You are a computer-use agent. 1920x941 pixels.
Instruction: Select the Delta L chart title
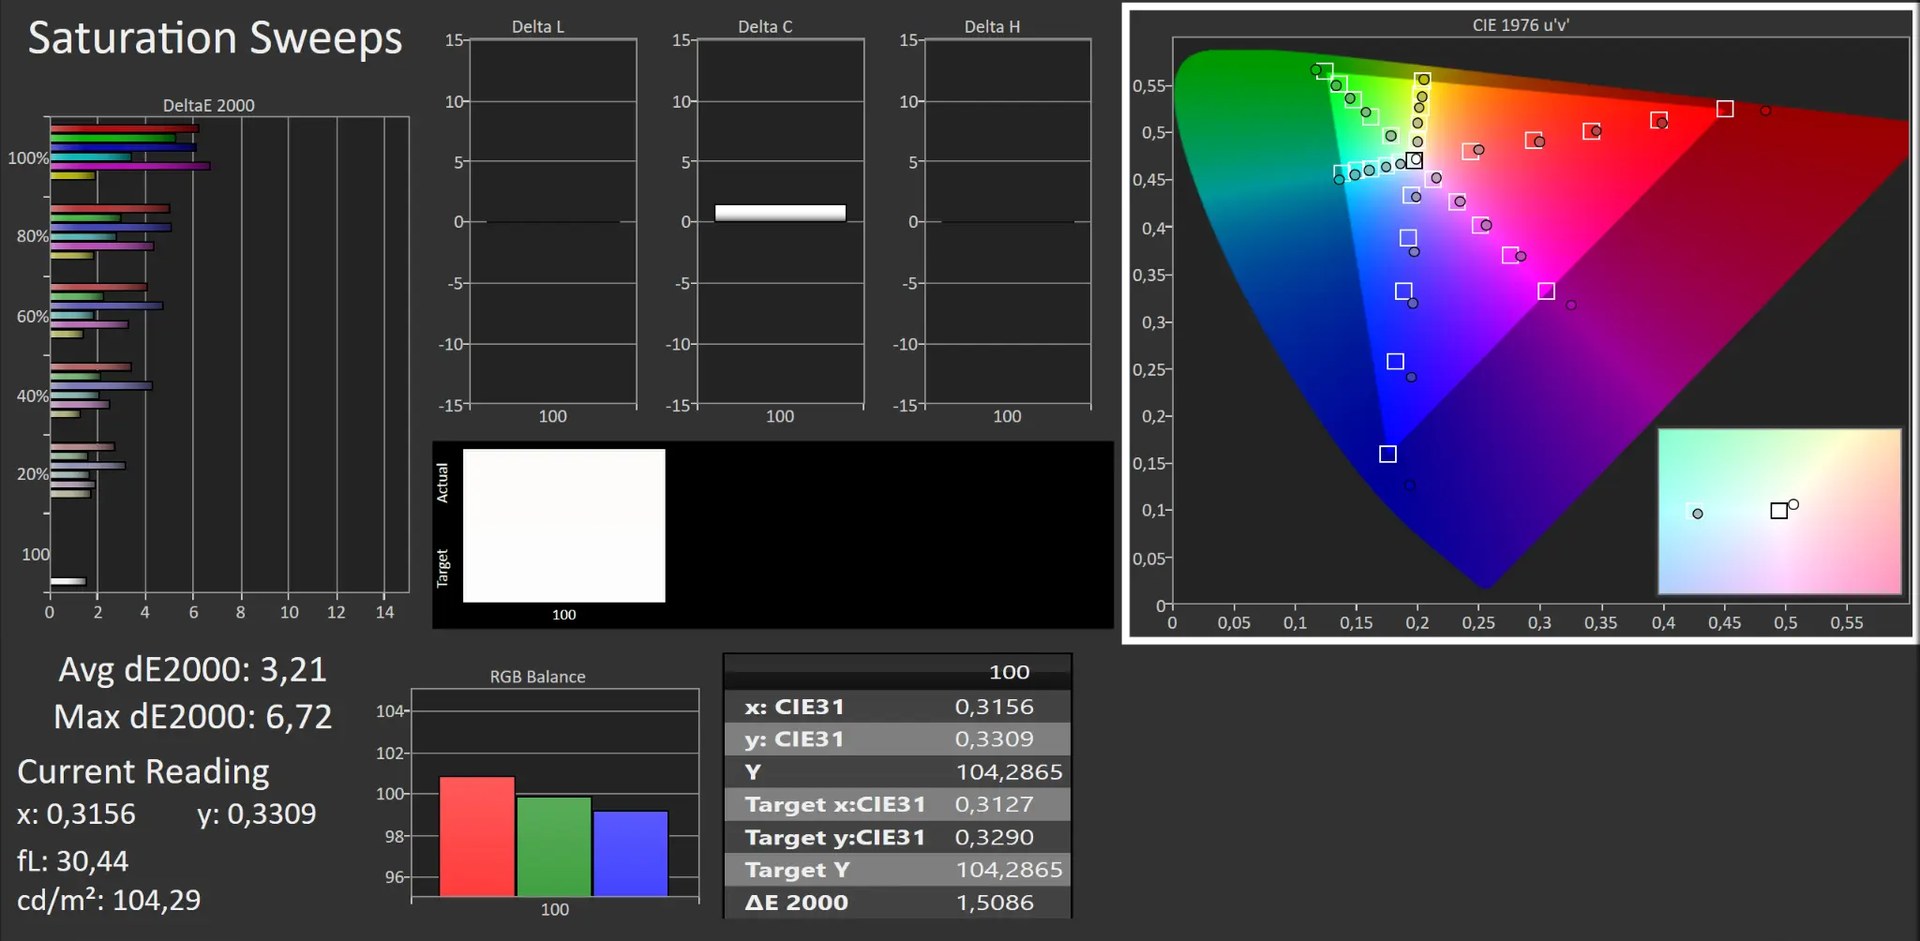pos(538,27)
